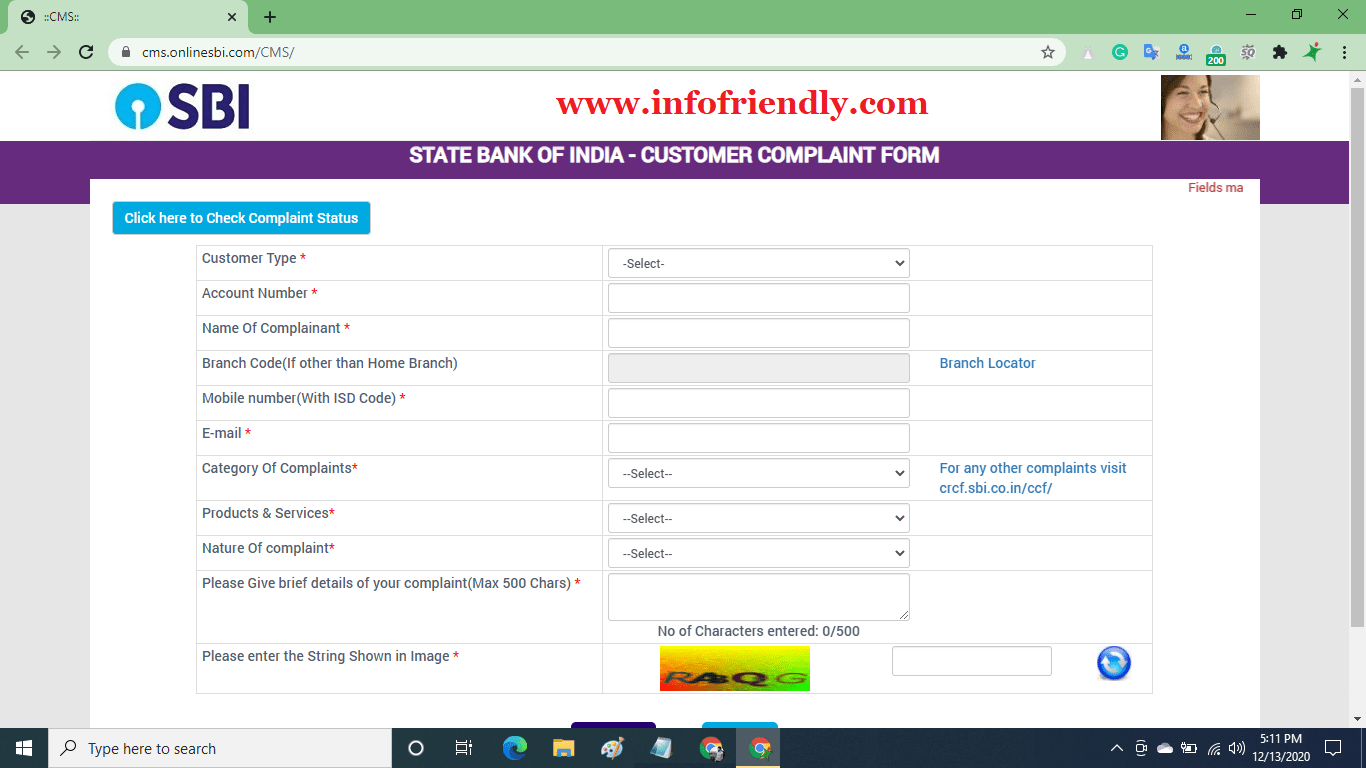Open the Nature Of complaint dropdown
Image resolution: width=1366 pixels, height=768 pixels.
pyautogui.click(x=758, y=552)
